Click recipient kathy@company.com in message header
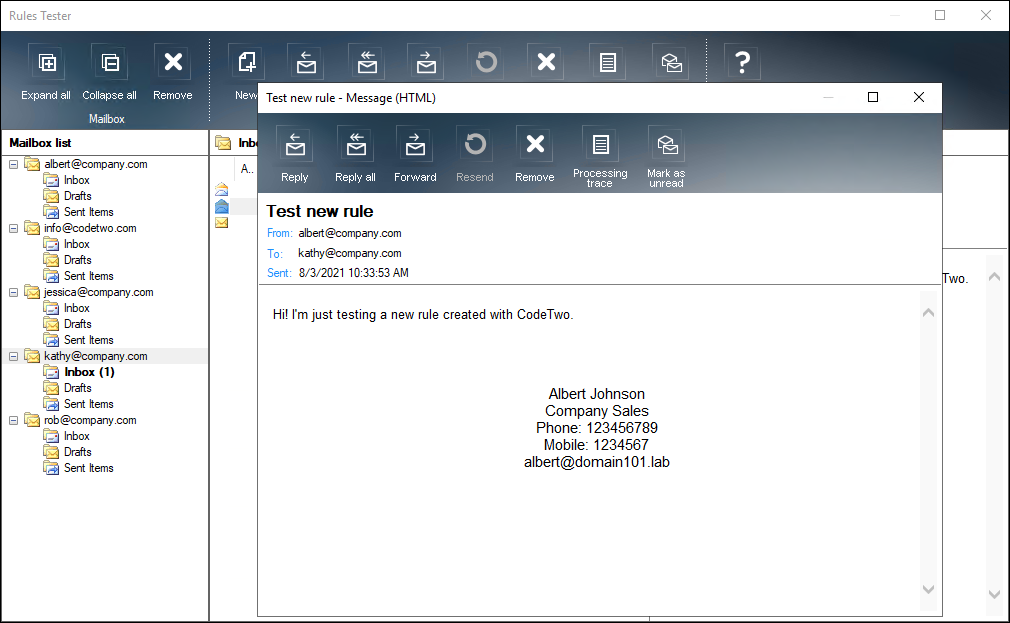 tap(350, 253)
